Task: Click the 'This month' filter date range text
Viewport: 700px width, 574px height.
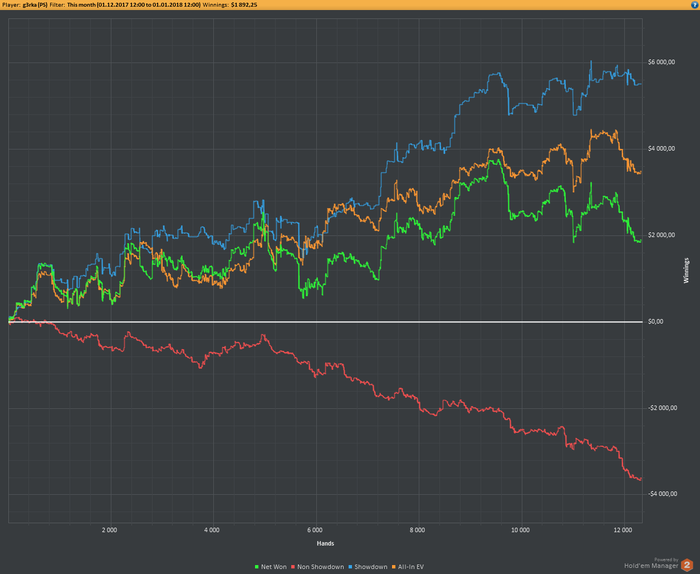Action: click(134, 5)
